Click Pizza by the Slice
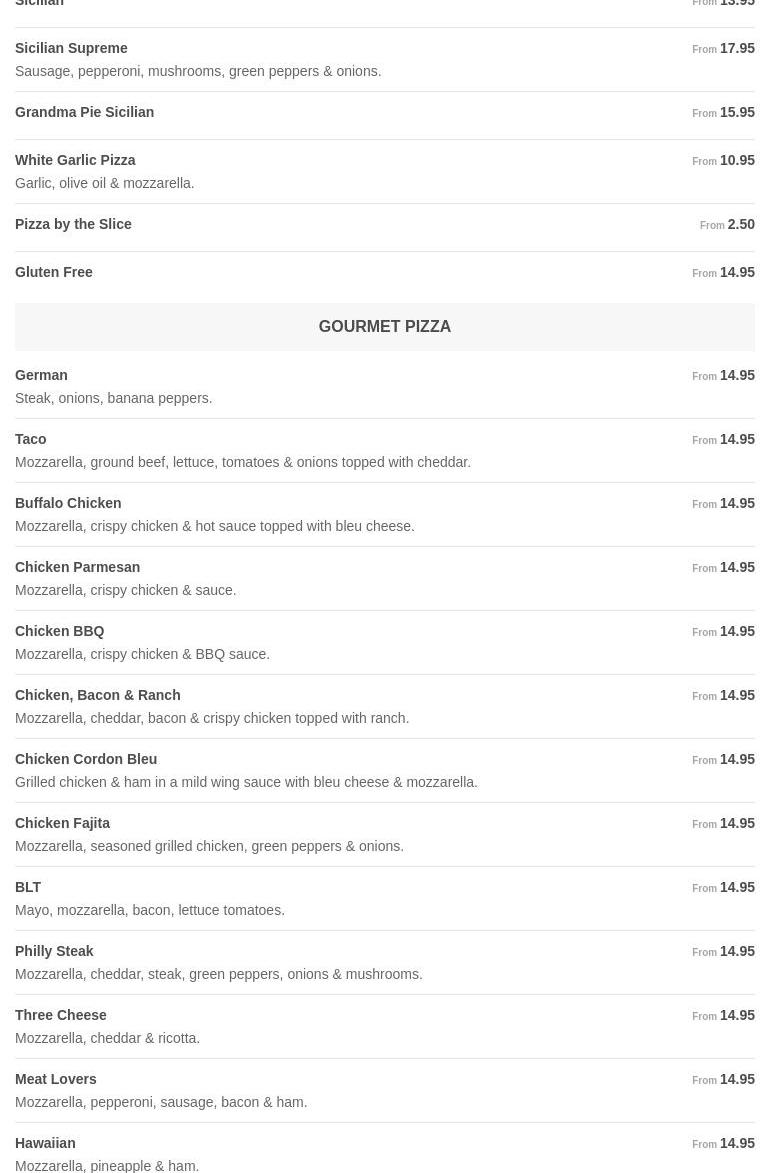Screen dimensions: 770x1173 click(73, 224)
